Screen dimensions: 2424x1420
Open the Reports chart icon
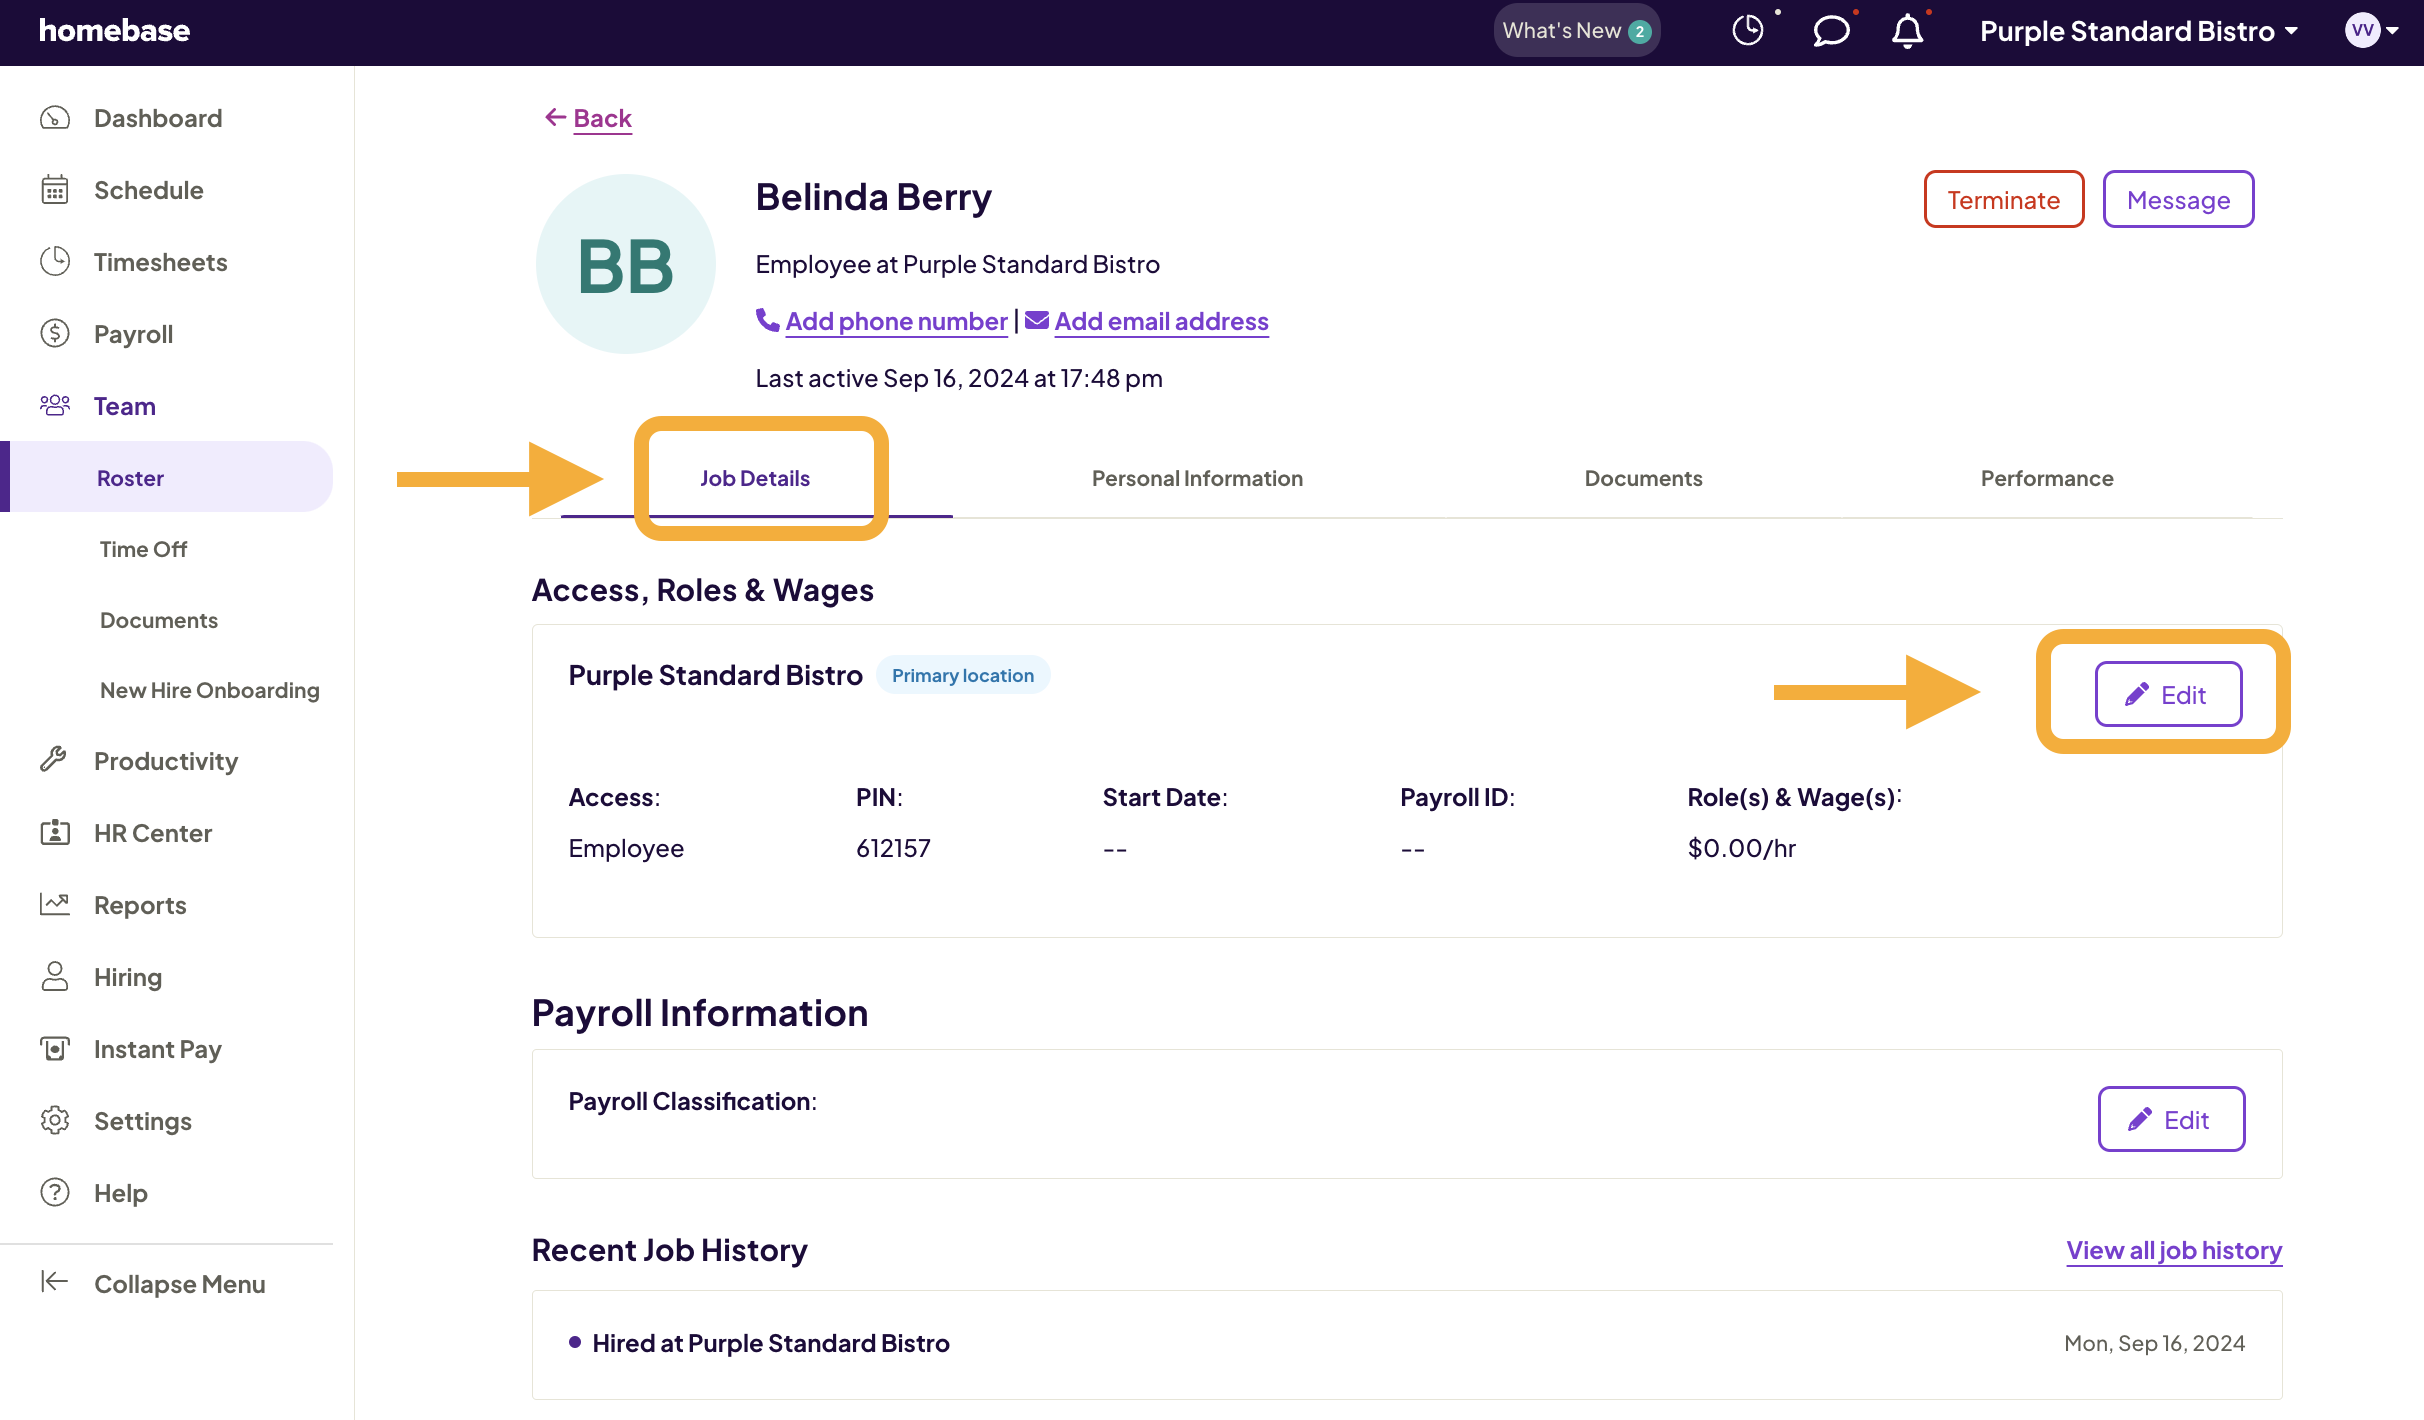[x=55, y=904]
